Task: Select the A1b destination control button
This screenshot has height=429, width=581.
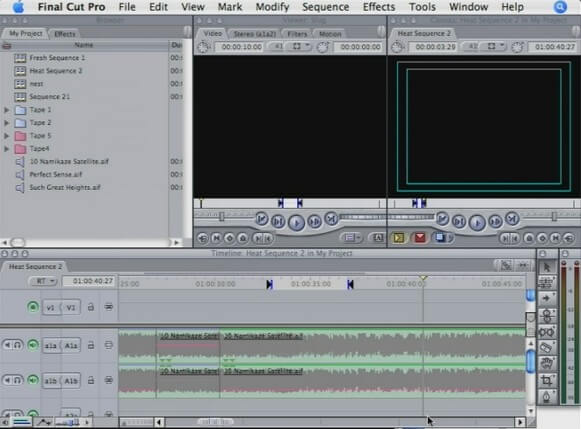Action: (71, 380)
